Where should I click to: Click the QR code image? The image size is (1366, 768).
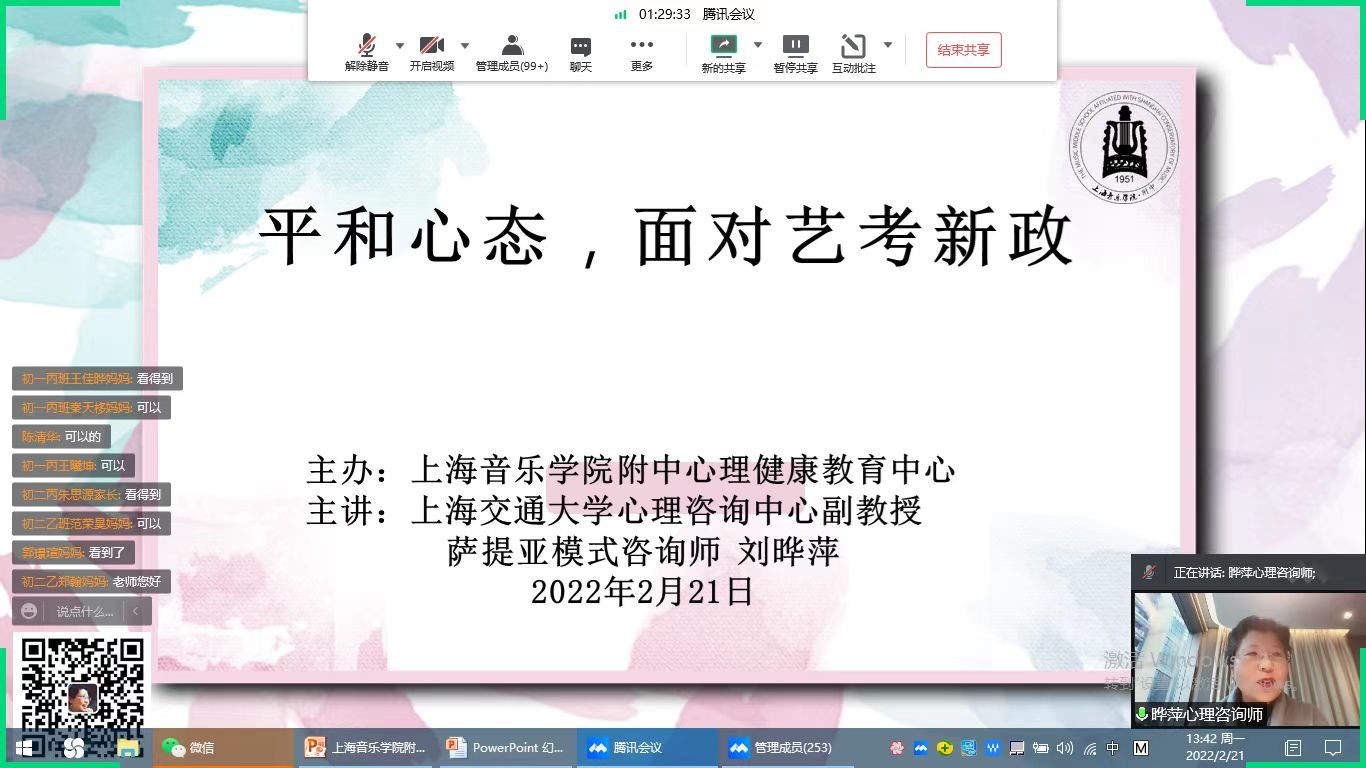tap(83, 683)
